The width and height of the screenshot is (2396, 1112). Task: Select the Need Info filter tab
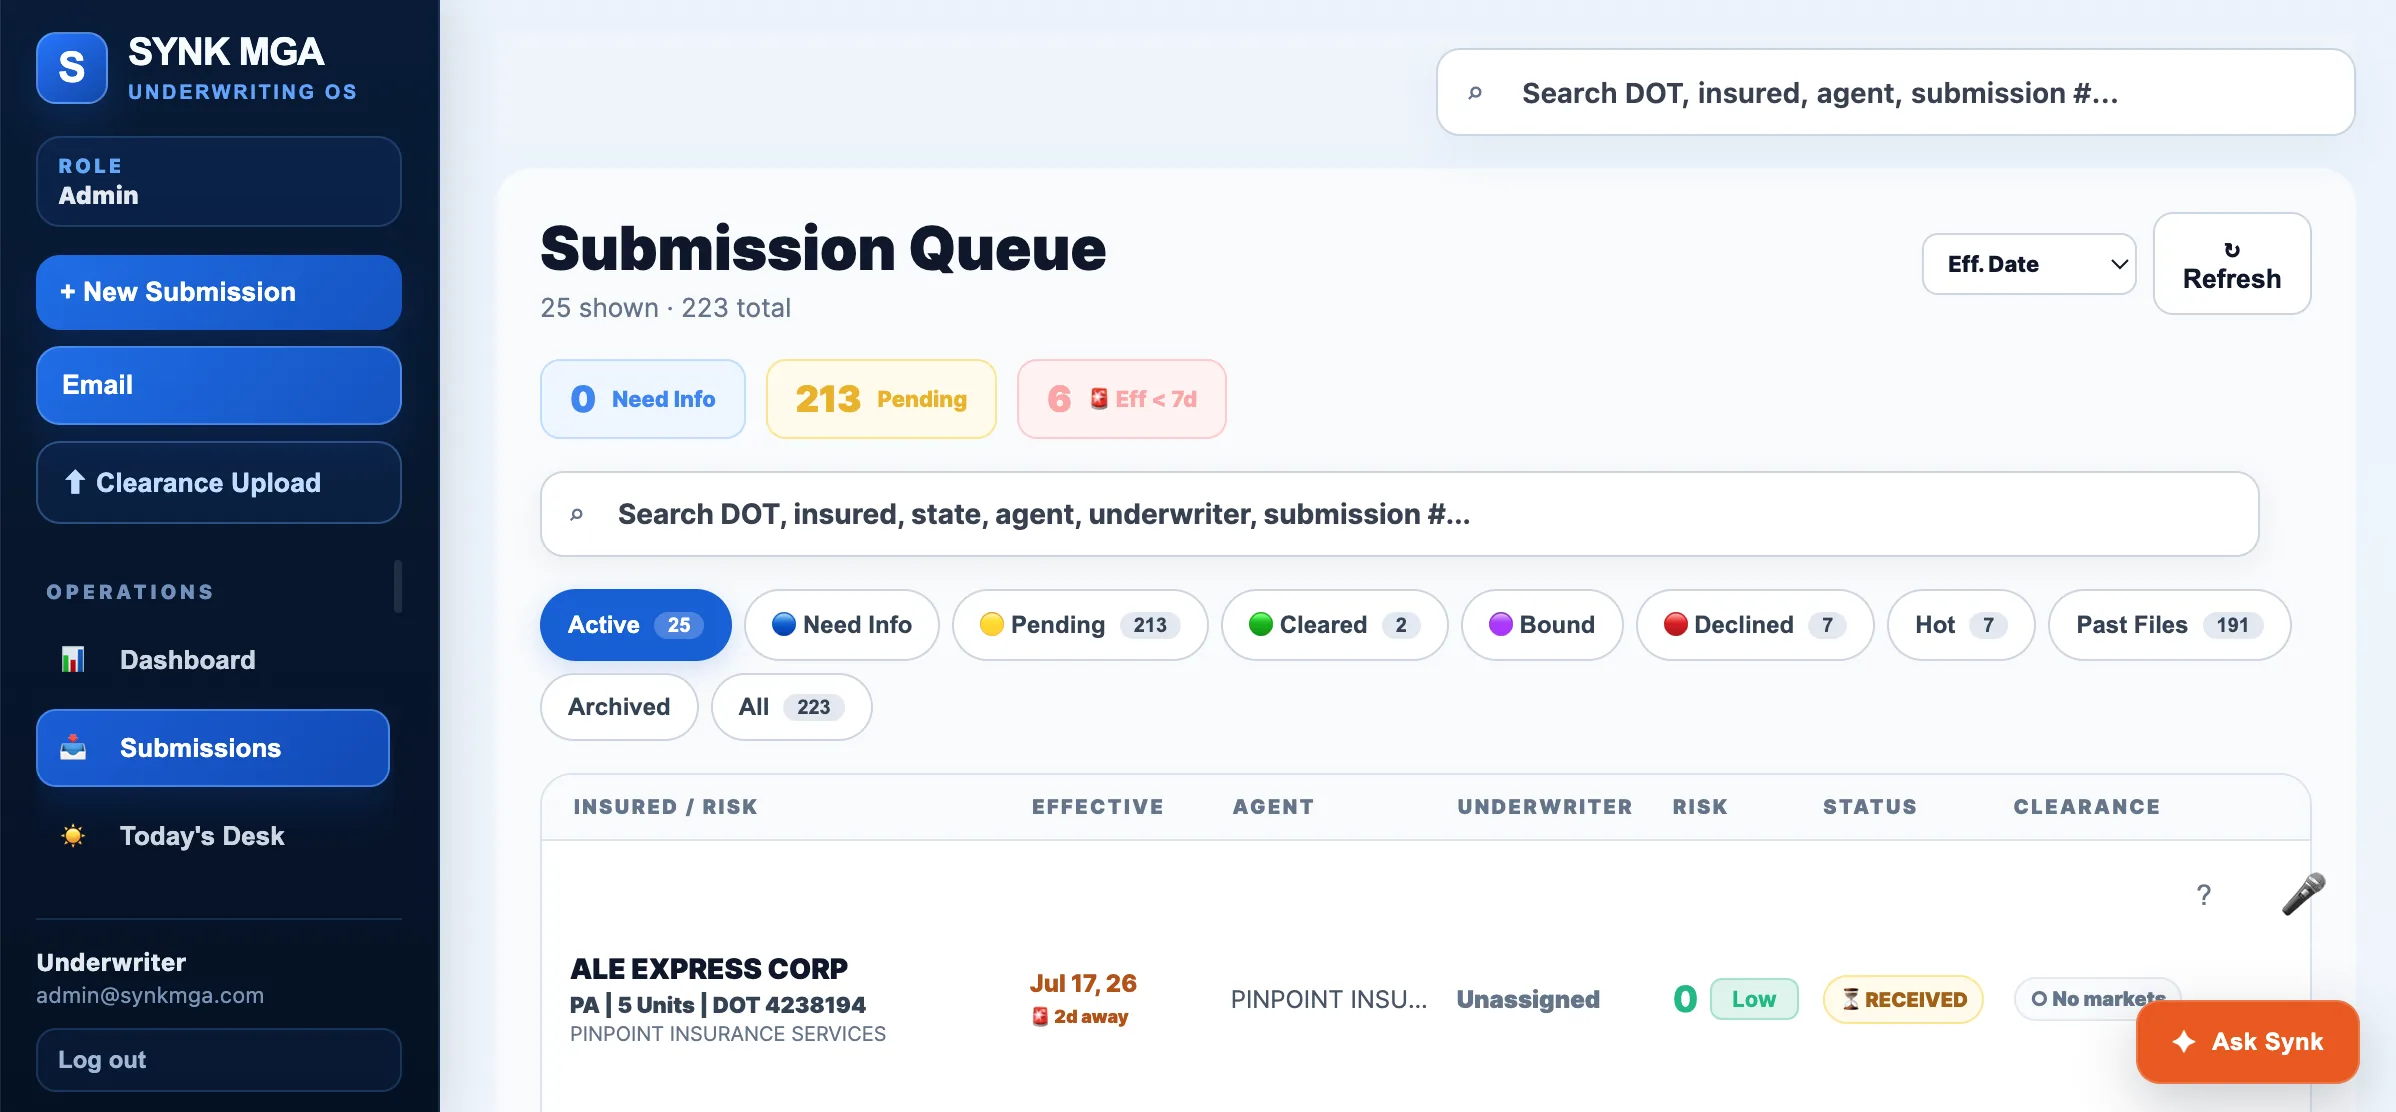842,625
